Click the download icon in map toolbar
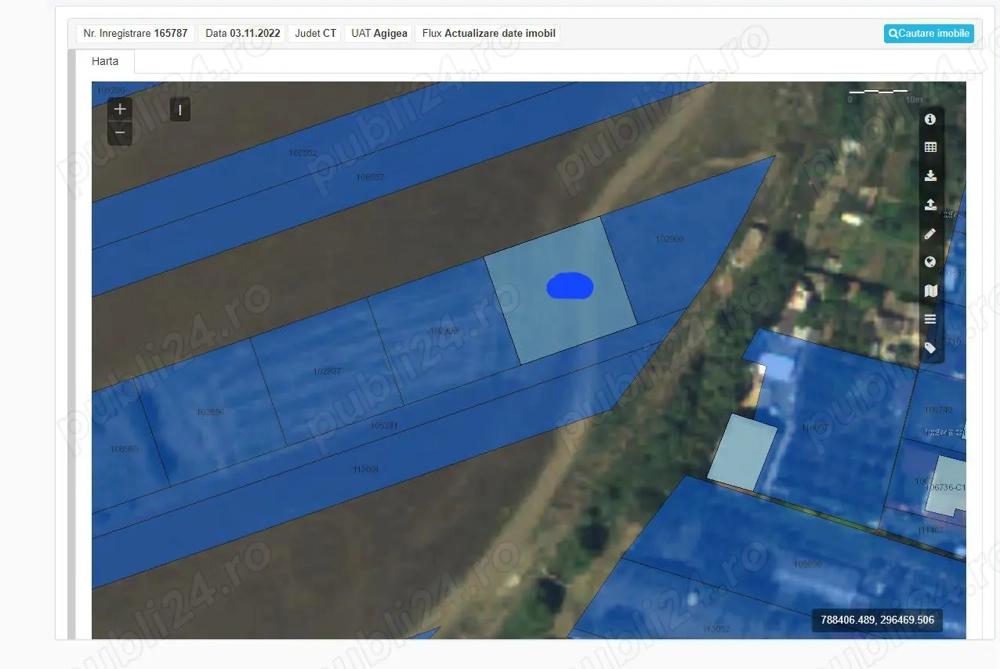The width and height of the screenshot is (1000, 669). tap(930, 176)
